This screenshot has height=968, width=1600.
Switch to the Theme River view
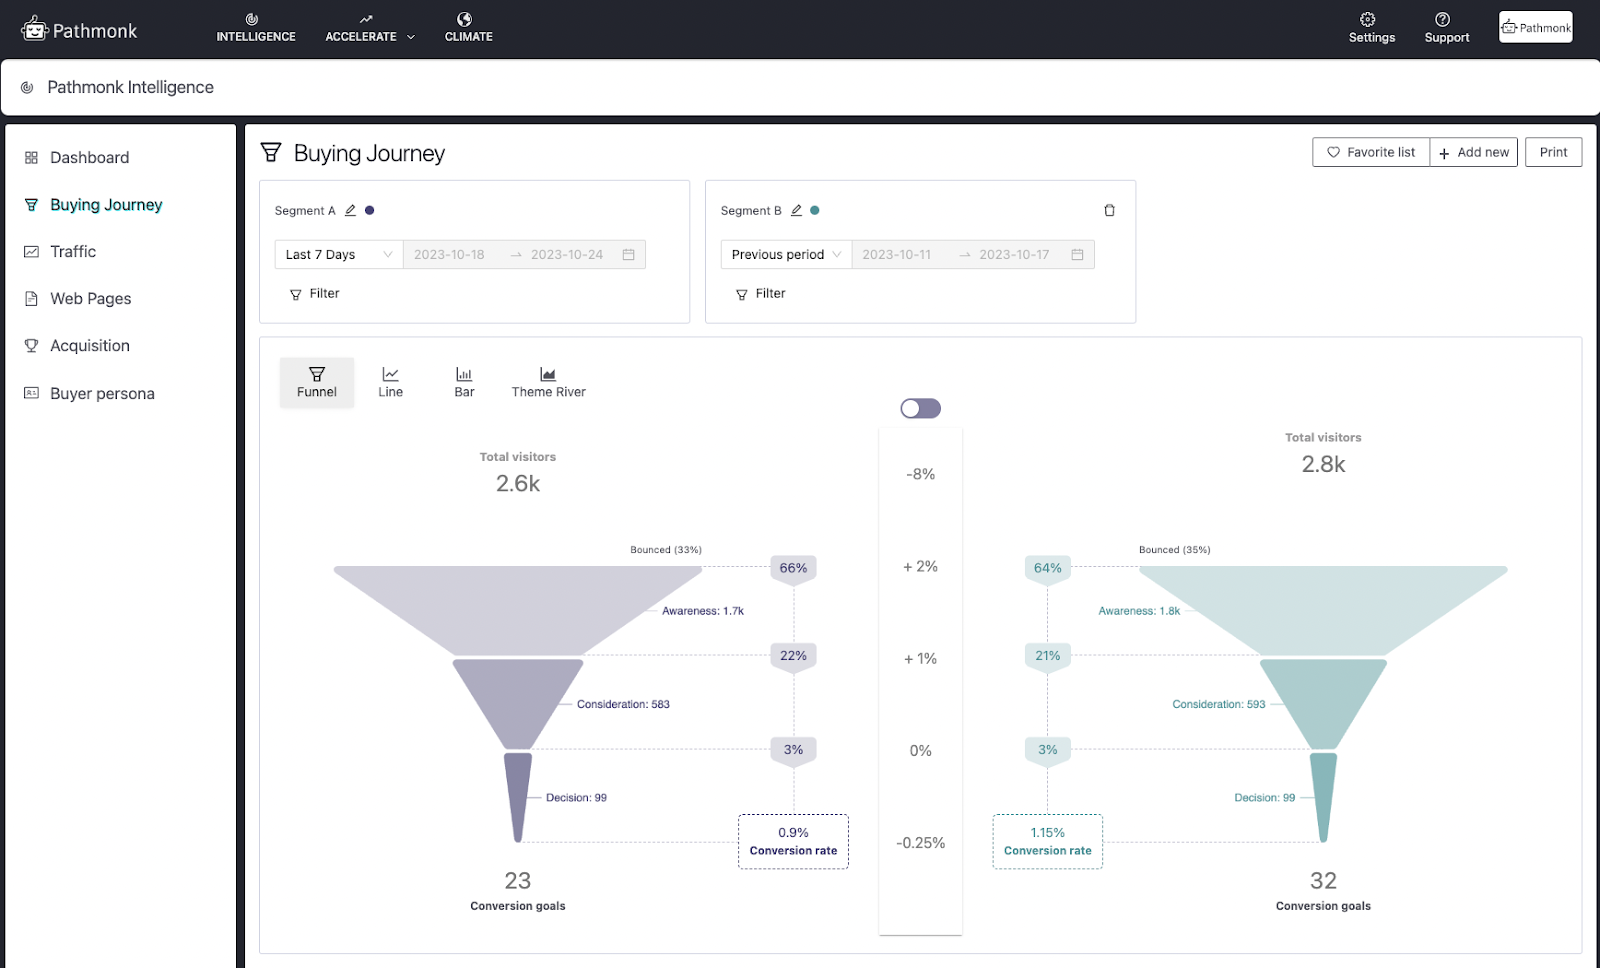click(x=548, y=382)
